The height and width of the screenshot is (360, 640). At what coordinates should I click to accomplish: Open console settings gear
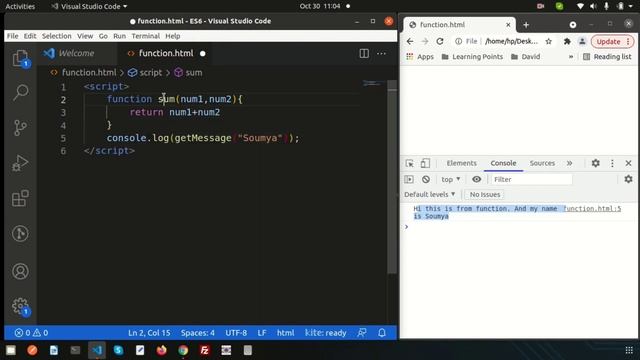[628, 179]
